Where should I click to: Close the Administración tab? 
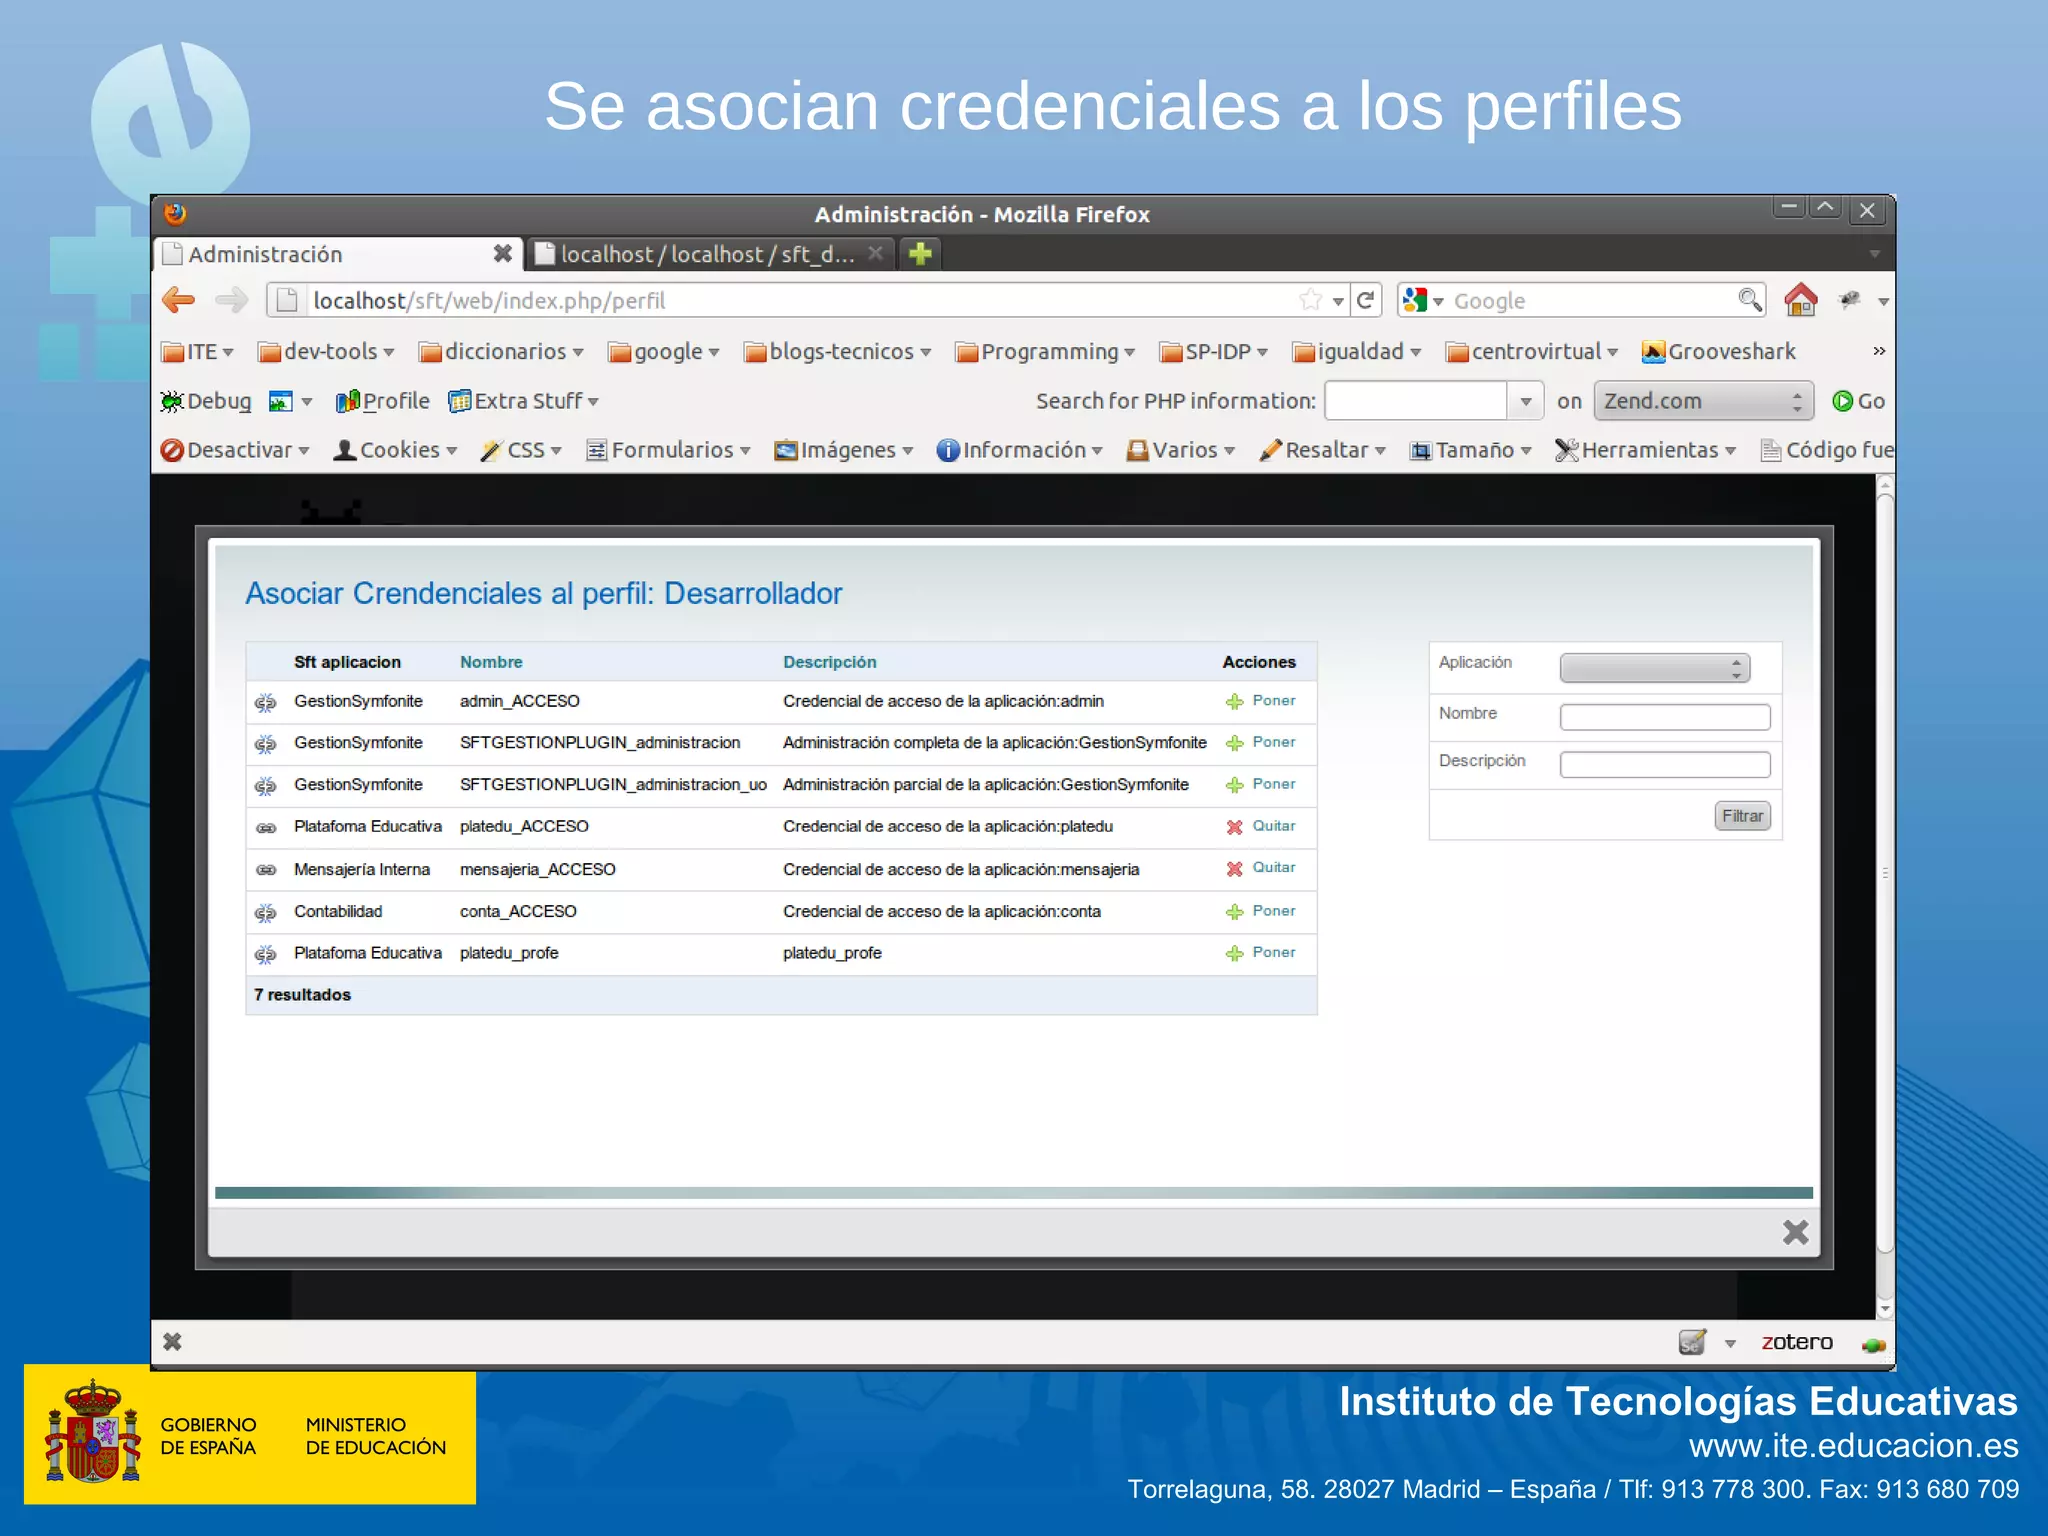pos(503,254)
